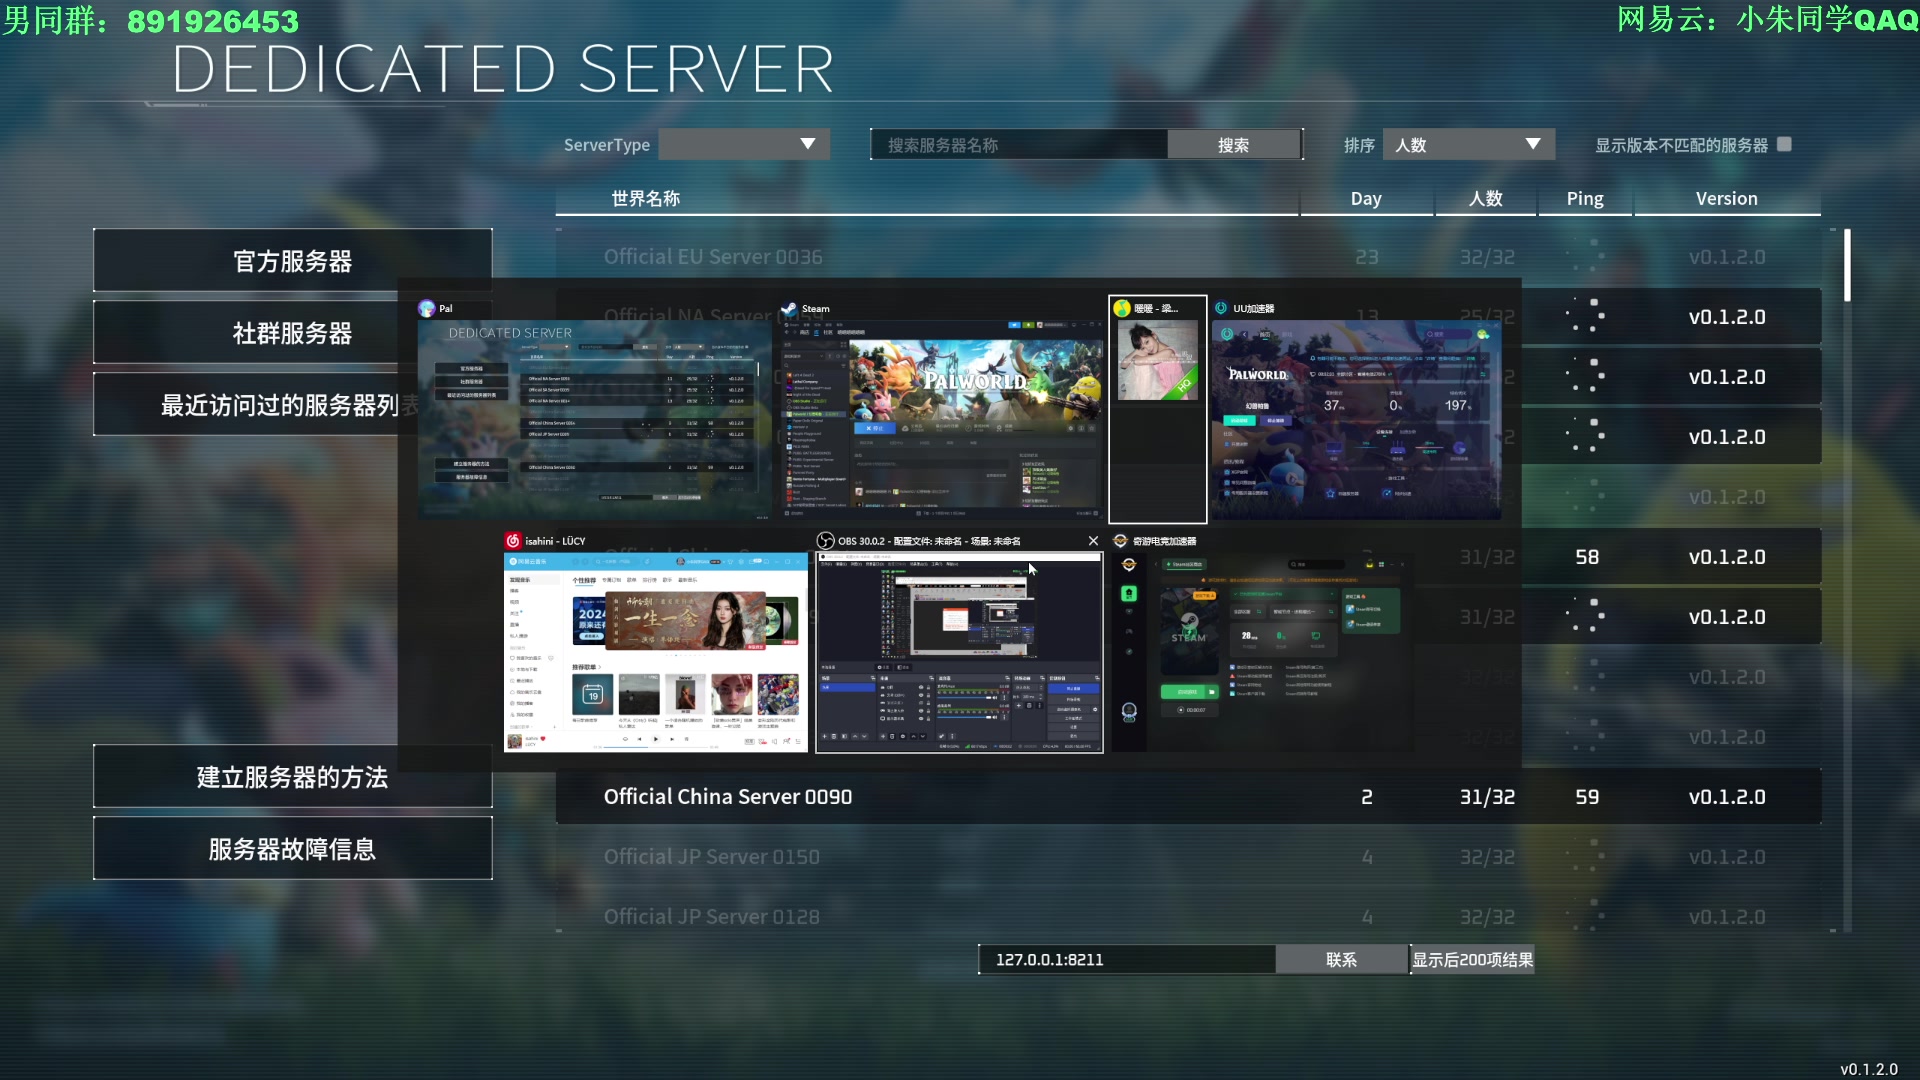
Task: Select Official China Server 0090 row
Action: [x=1188, y=797]
